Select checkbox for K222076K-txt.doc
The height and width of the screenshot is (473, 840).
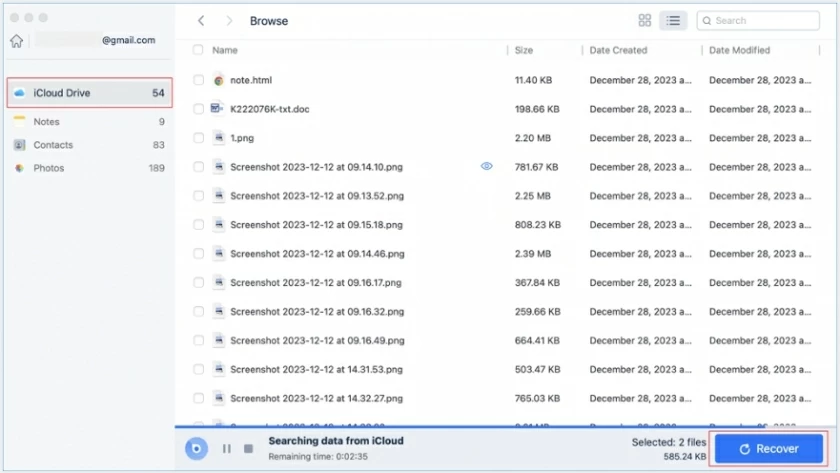pyautogui.click(x=198, y=109)
